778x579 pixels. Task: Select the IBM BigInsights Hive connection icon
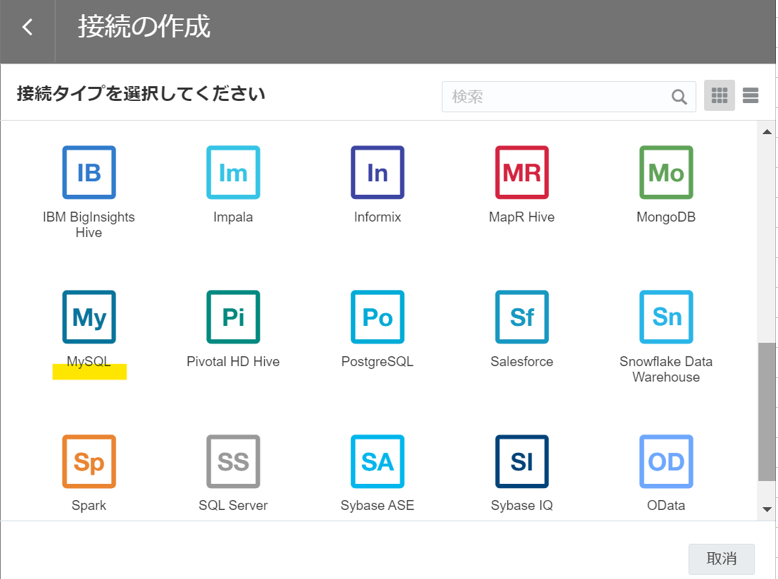[89, 172]
